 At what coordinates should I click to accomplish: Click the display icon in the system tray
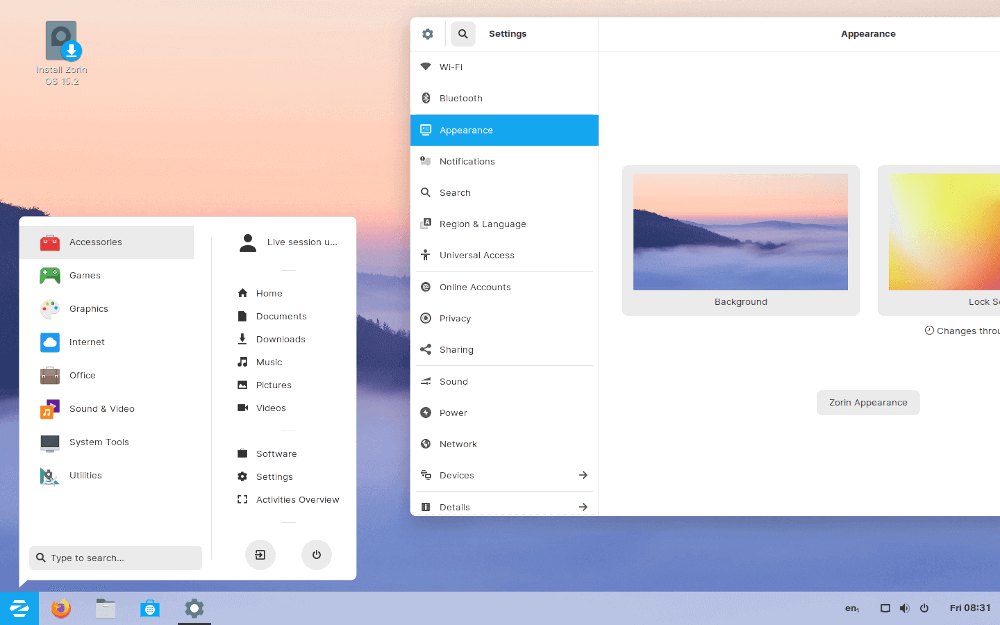coord(884,607)
